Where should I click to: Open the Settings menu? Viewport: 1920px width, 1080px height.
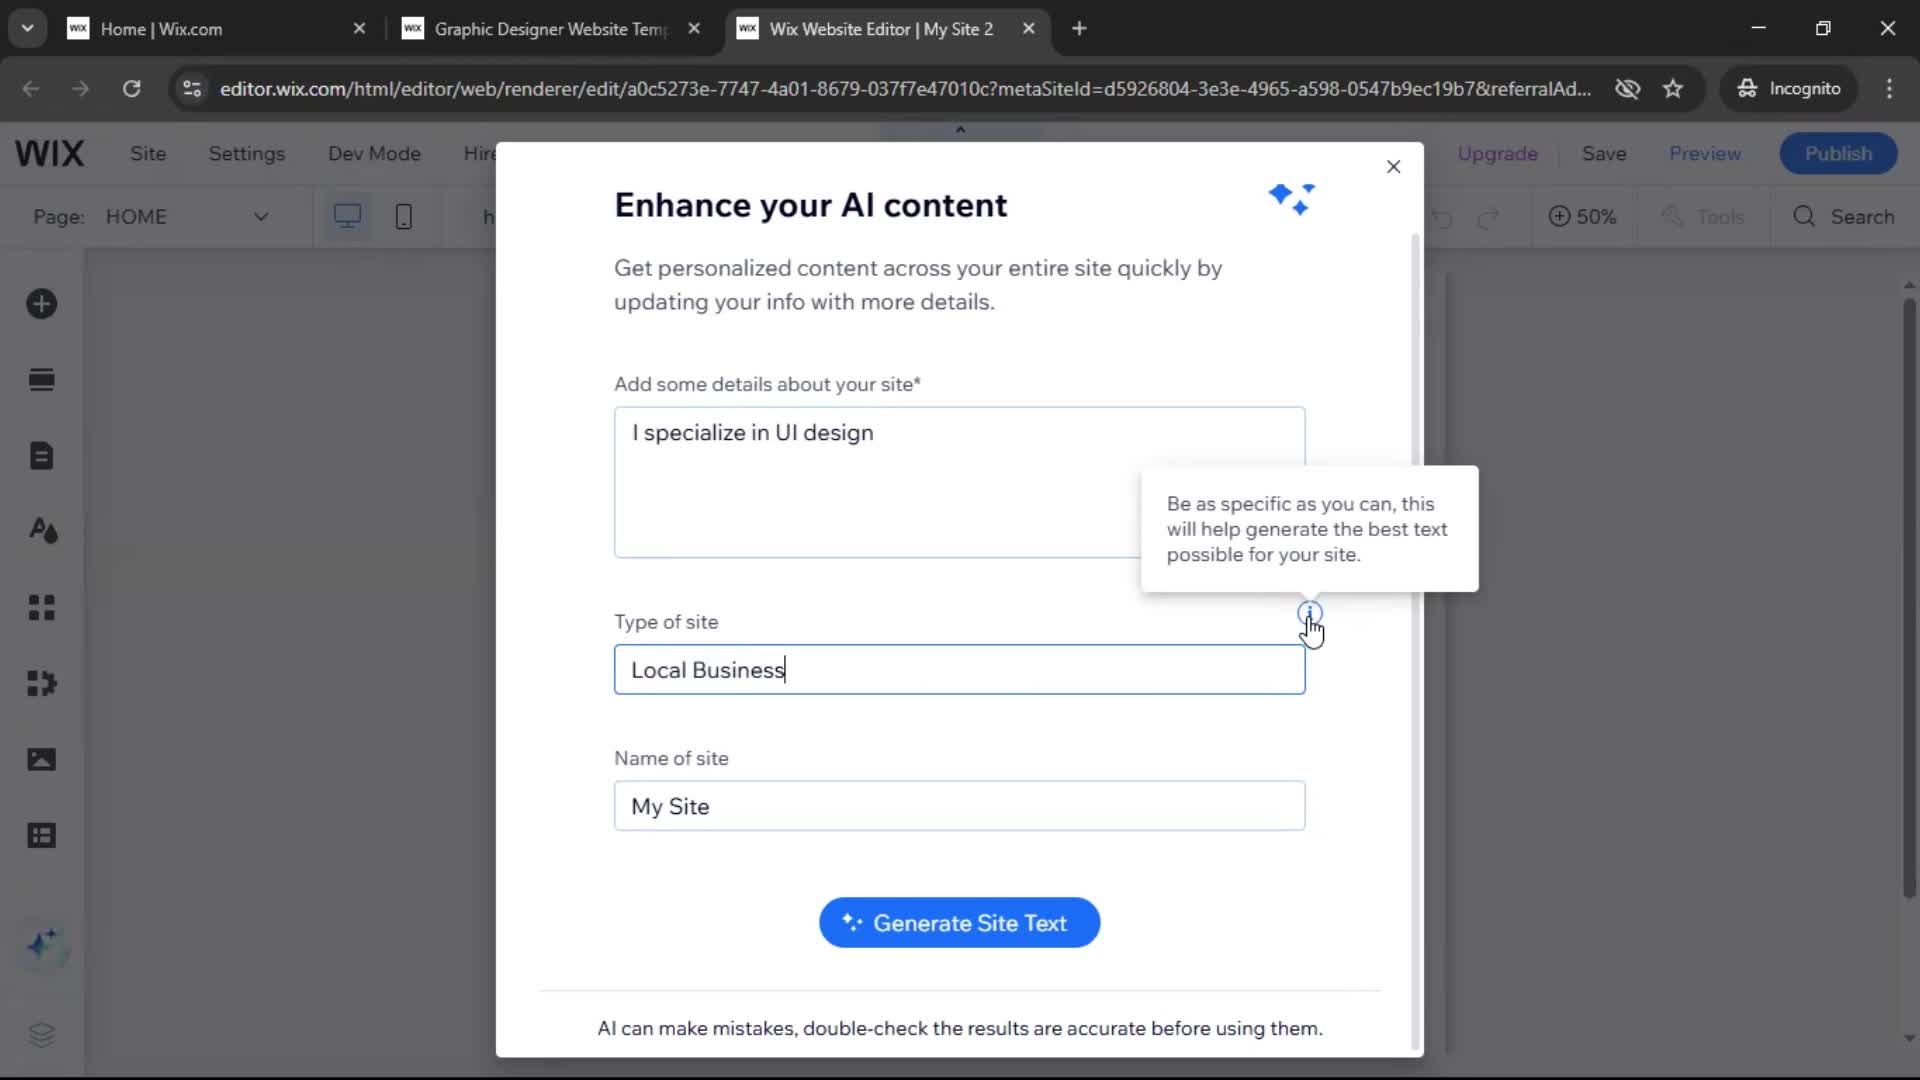[247, 153]
